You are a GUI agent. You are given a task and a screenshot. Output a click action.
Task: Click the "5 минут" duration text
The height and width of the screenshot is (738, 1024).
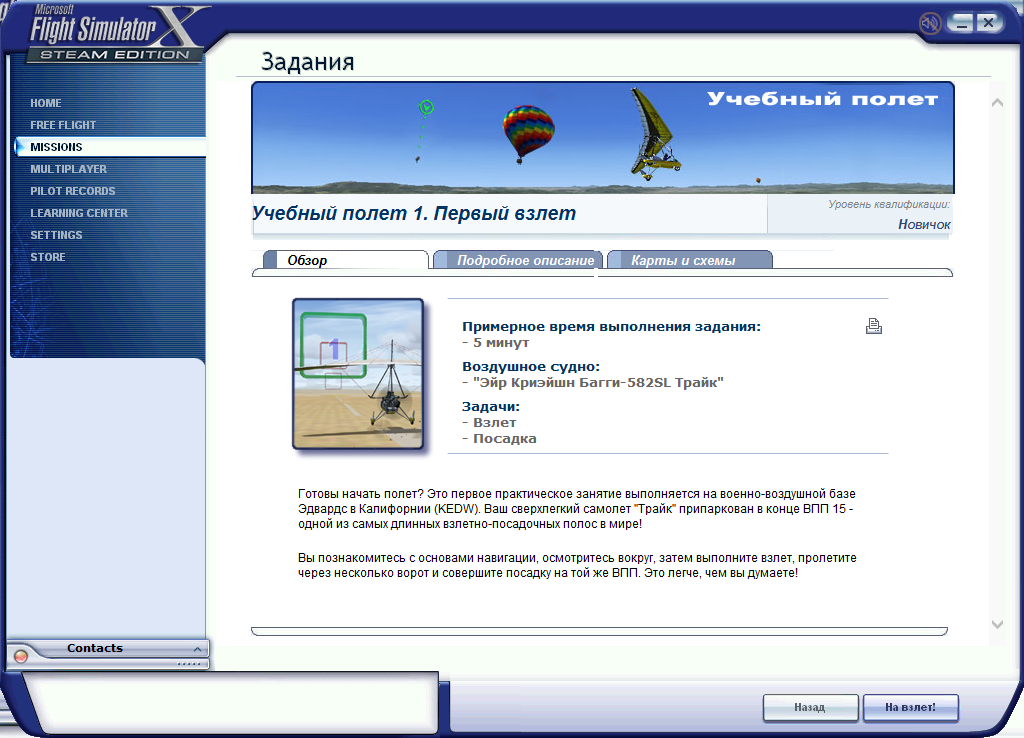tap(501, 343)
